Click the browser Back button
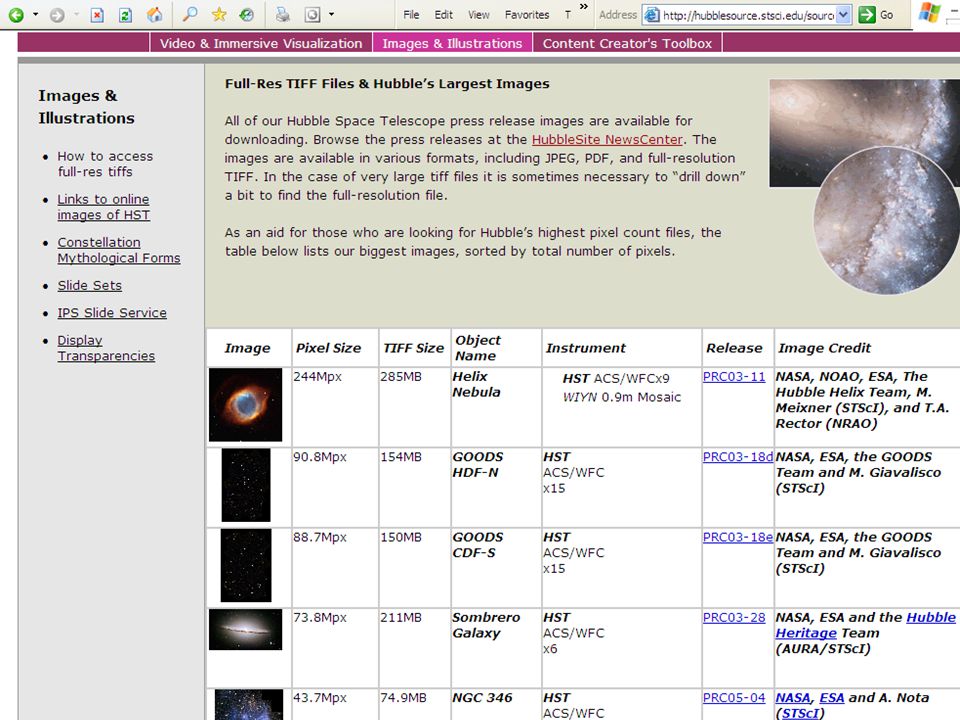Viewport: 960px width, 720px height. pyautogui.click(x=16, y=15)
